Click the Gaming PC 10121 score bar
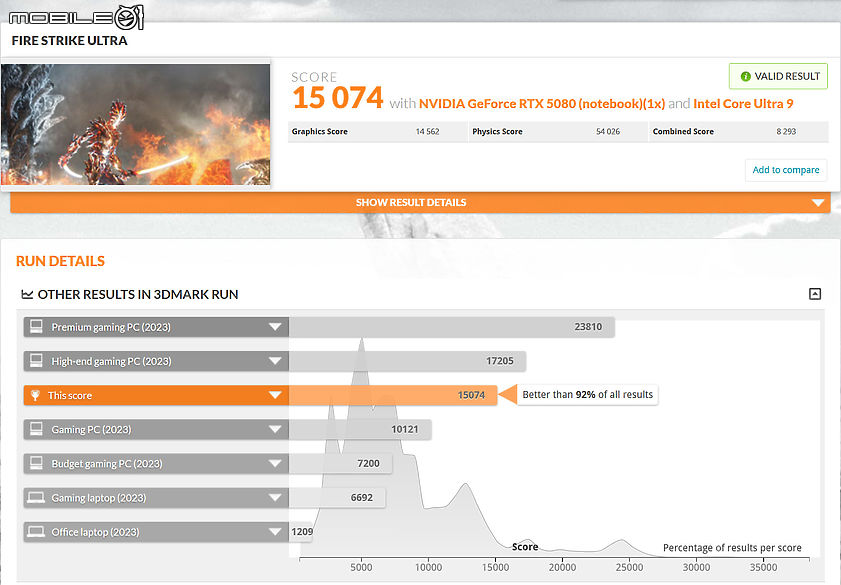This screenshot has width=841, height=585. (360, 429)
